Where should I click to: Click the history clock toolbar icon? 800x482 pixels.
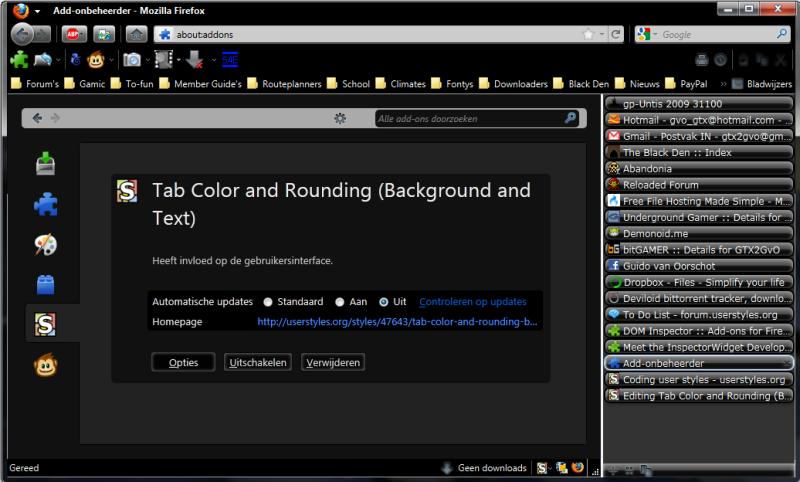click(720, 60)
